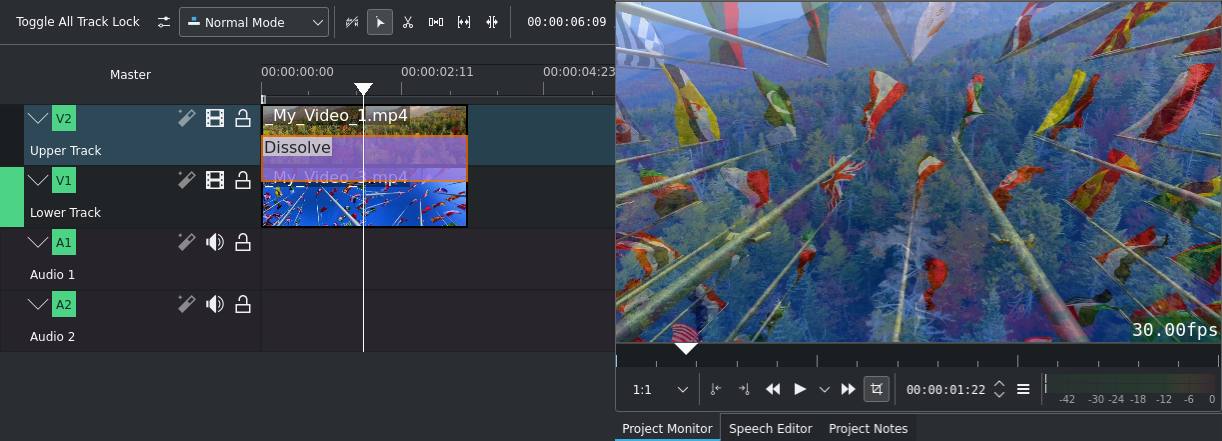The width and height of the screenshot is (1222, 441).
Task: Toggle the monitor edit mode crop icon
Action: click(877, 389)
